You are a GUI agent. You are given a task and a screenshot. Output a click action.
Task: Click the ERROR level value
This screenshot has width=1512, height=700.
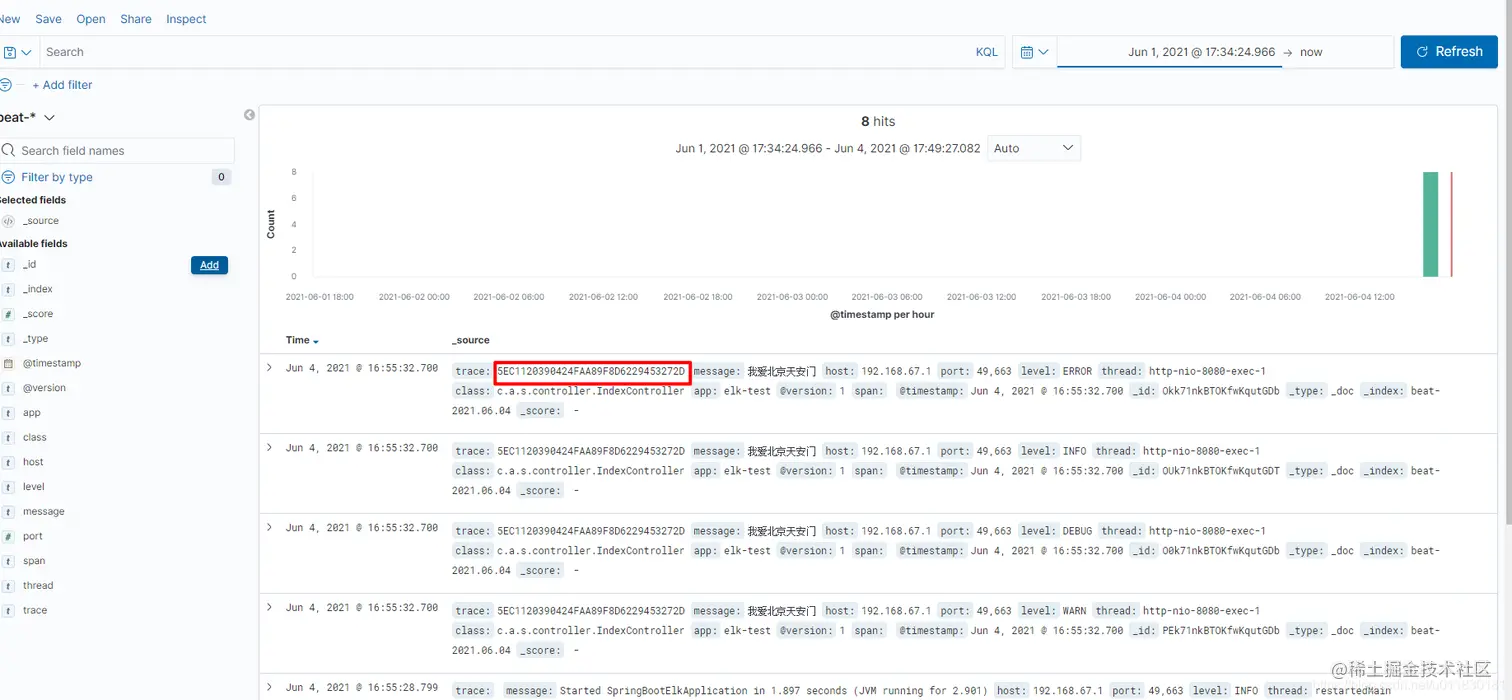pyautogui.click(x=1077, y=371)
